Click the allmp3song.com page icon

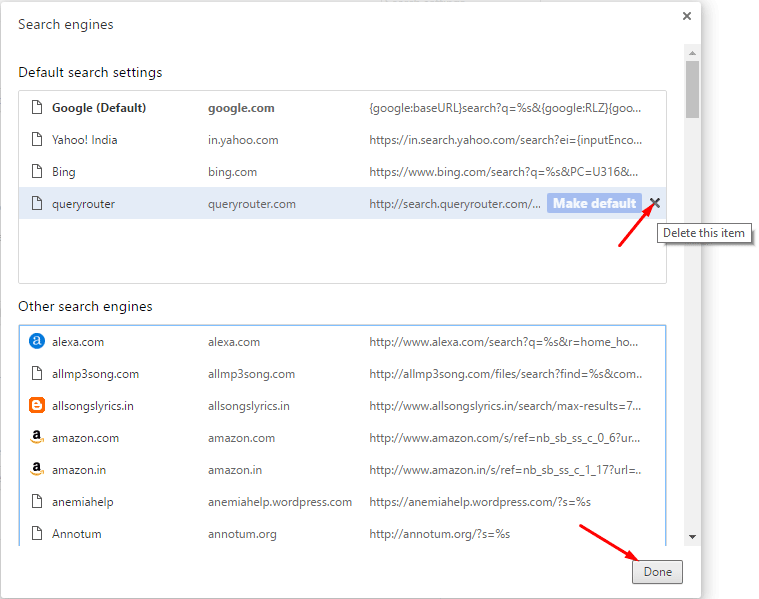click(37, 373)
